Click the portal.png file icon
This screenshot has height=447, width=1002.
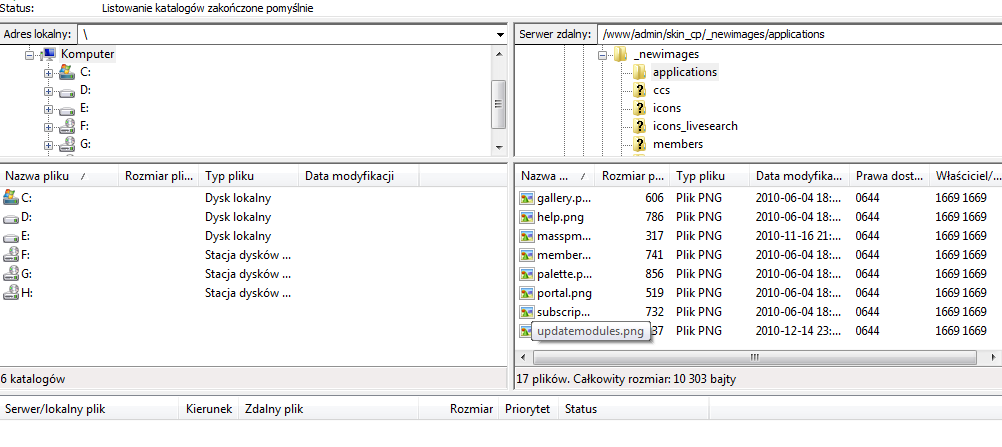[527, 293]
